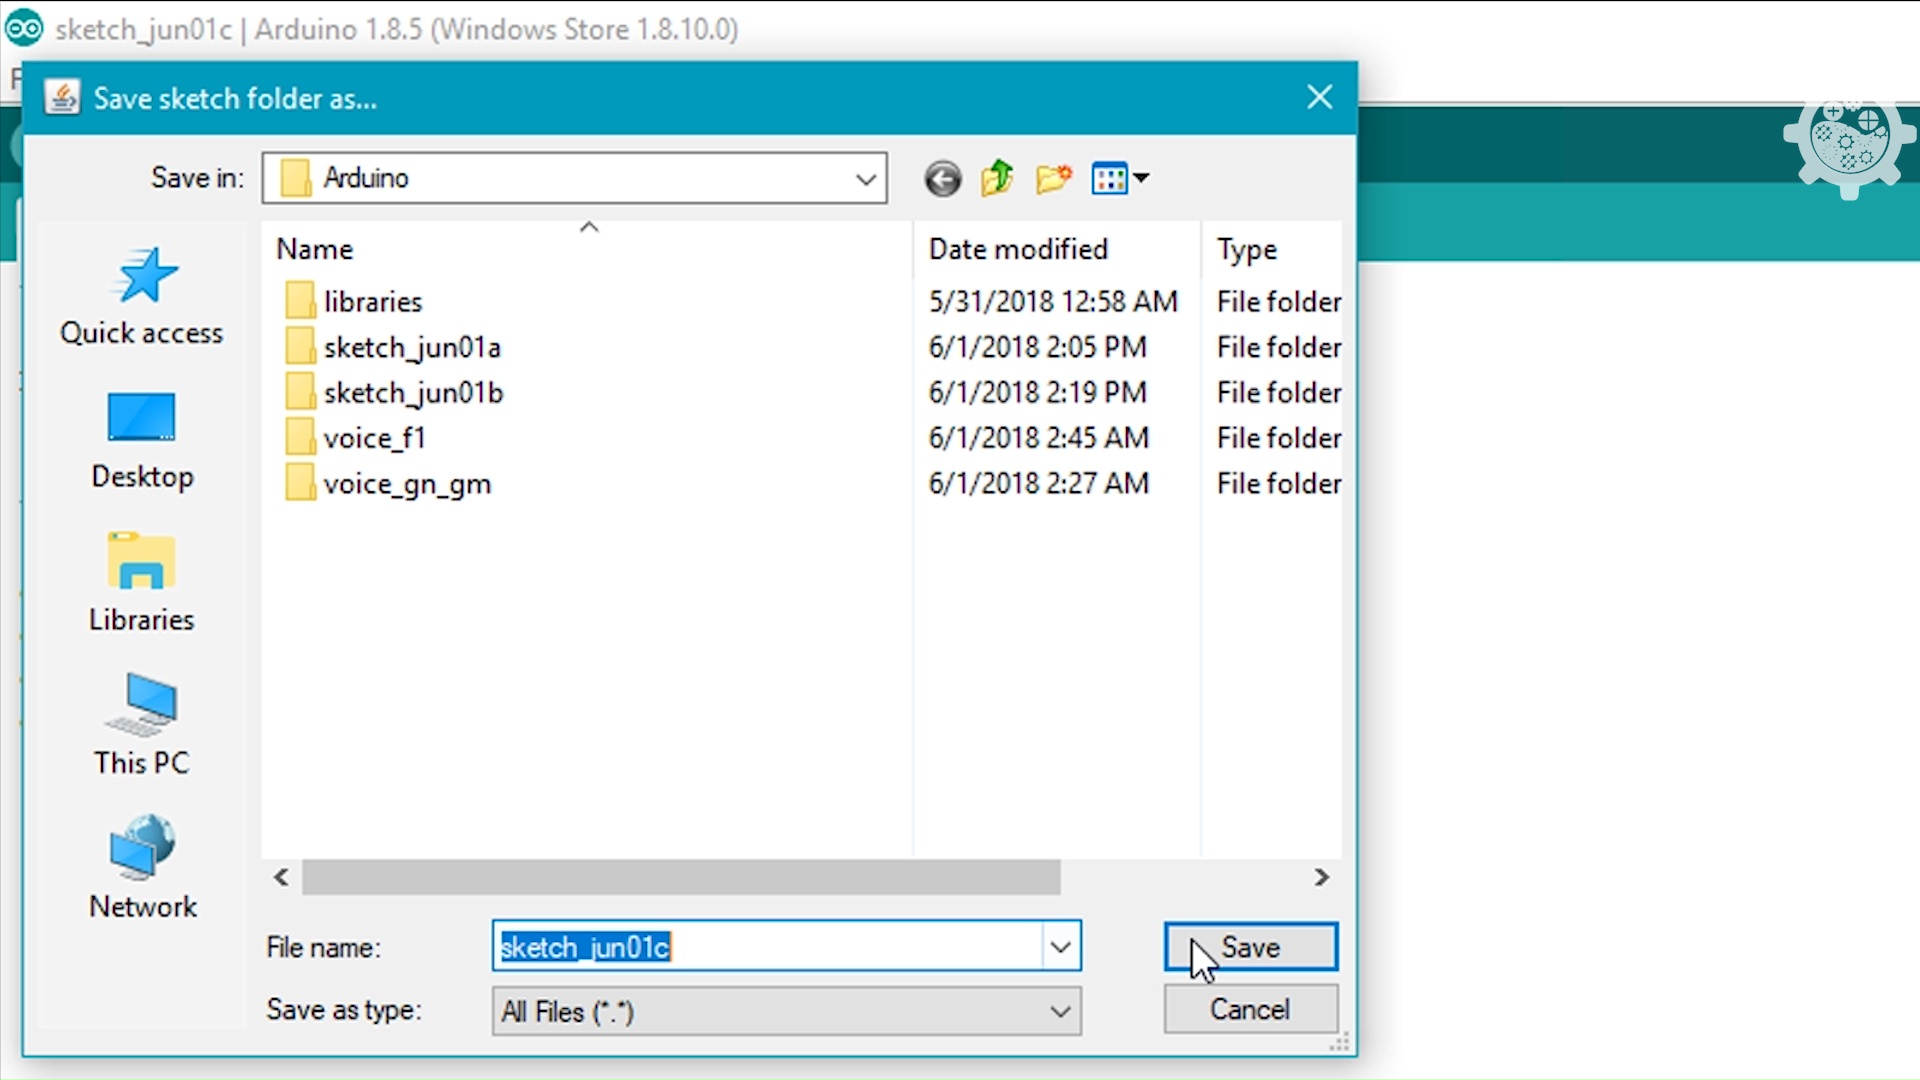
Task: Click the Arduino logo in the main window title
Action: 24,29
